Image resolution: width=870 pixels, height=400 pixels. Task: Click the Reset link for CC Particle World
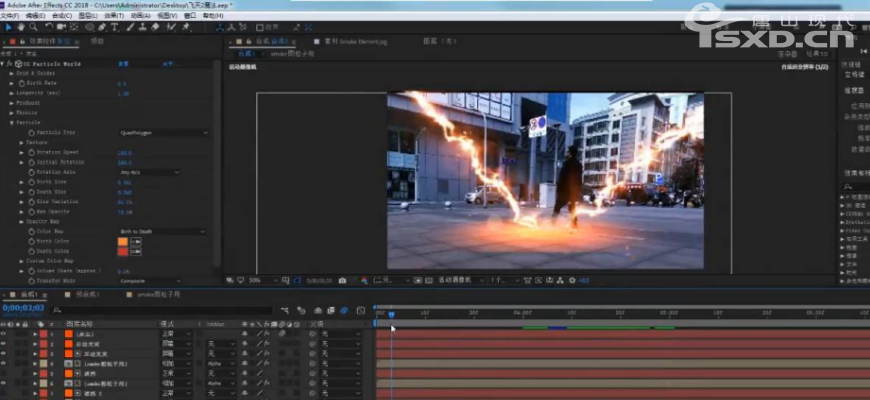tap(123, 64)
